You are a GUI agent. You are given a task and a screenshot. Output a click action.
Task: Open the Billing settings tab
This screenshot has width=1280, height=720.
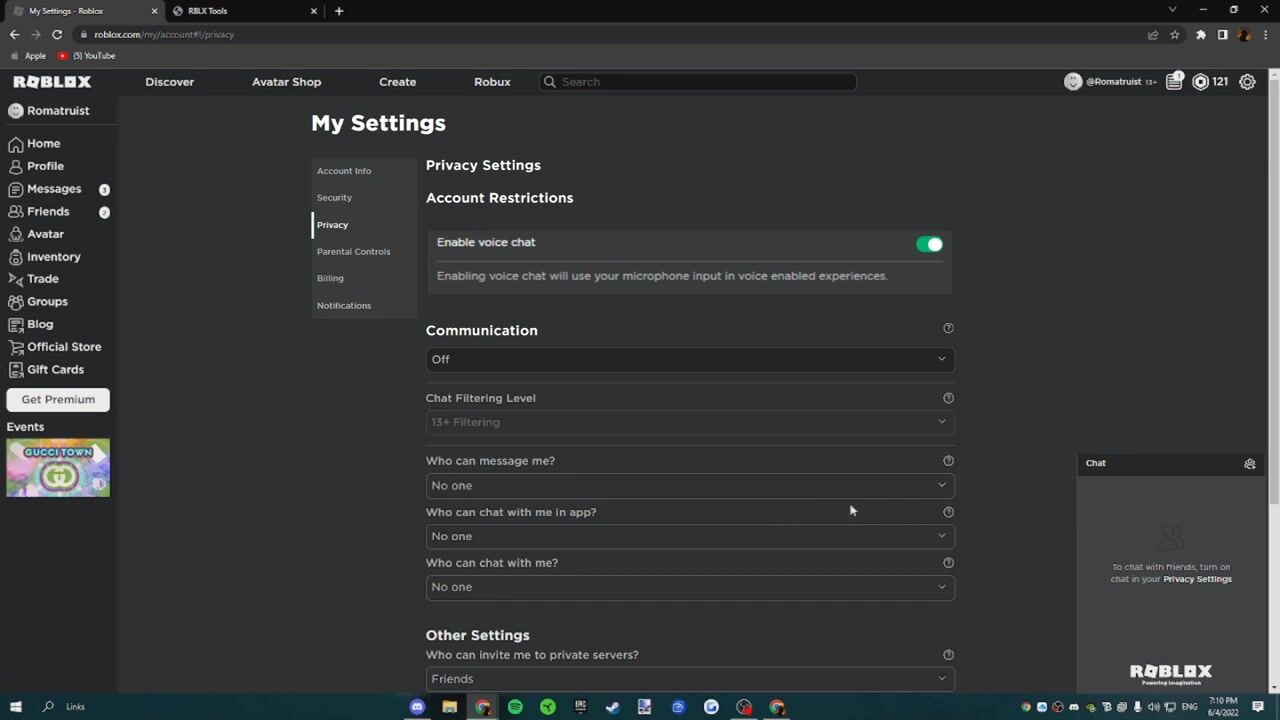click(364, 278)
